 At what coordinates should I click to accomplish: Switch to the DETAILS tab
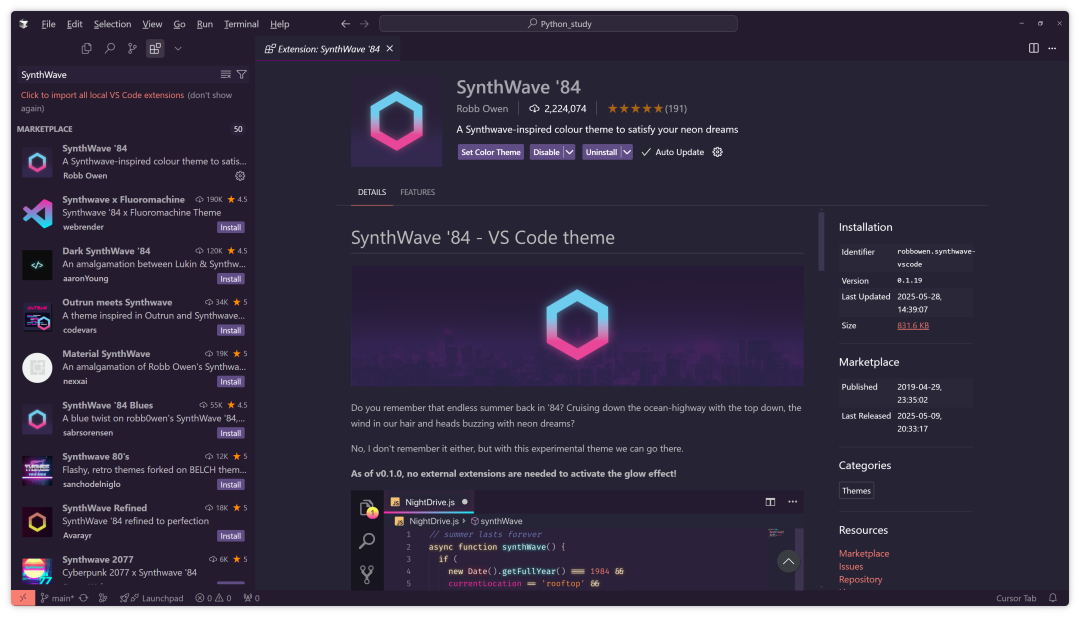372,192
